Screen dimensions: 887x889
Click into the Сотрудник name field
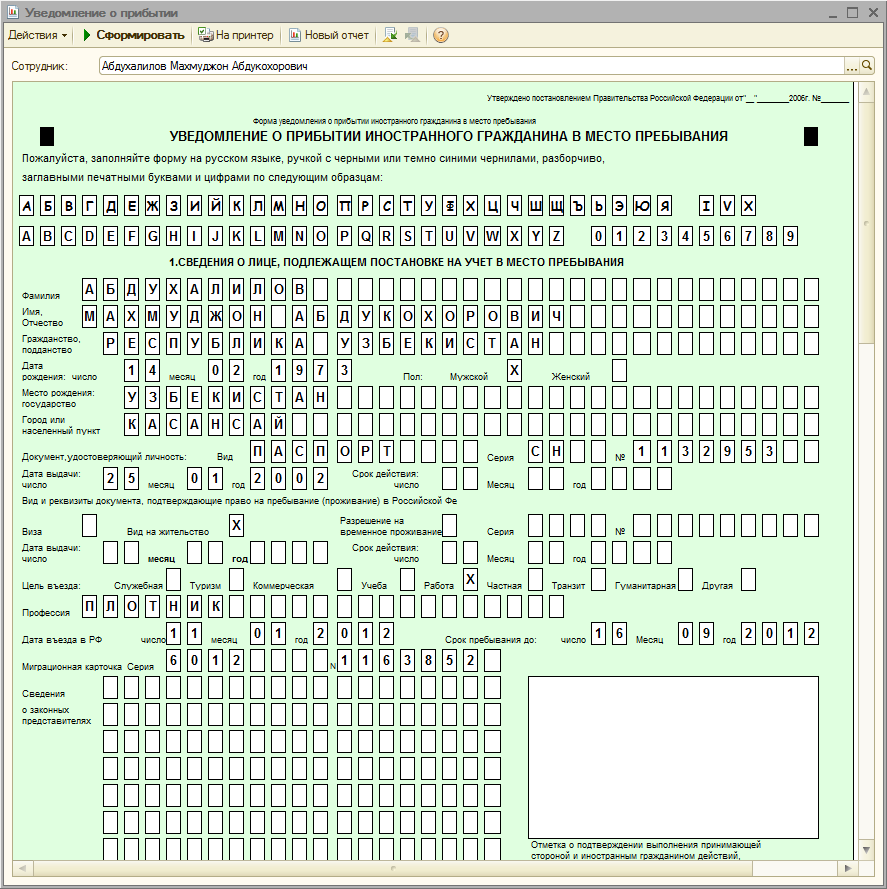(470, 66)
